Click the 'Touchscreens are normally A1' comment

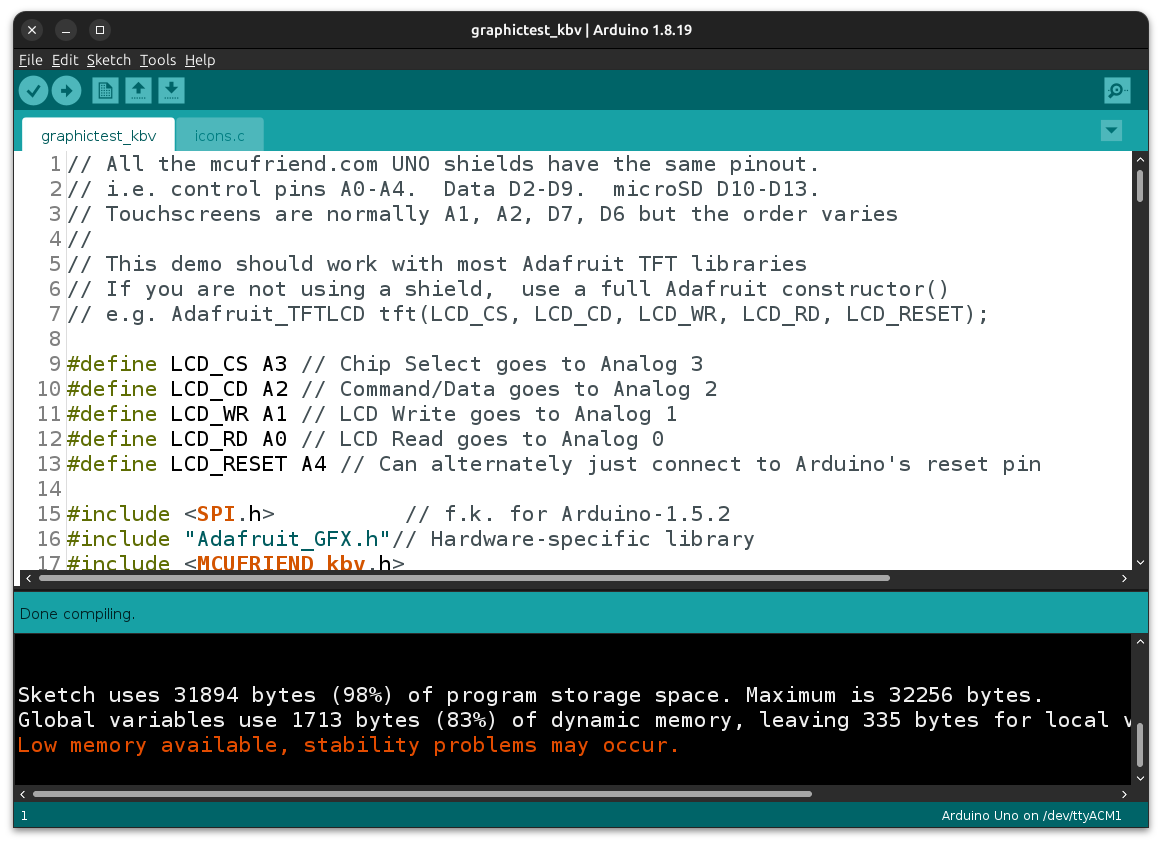(x=482, y=213)
